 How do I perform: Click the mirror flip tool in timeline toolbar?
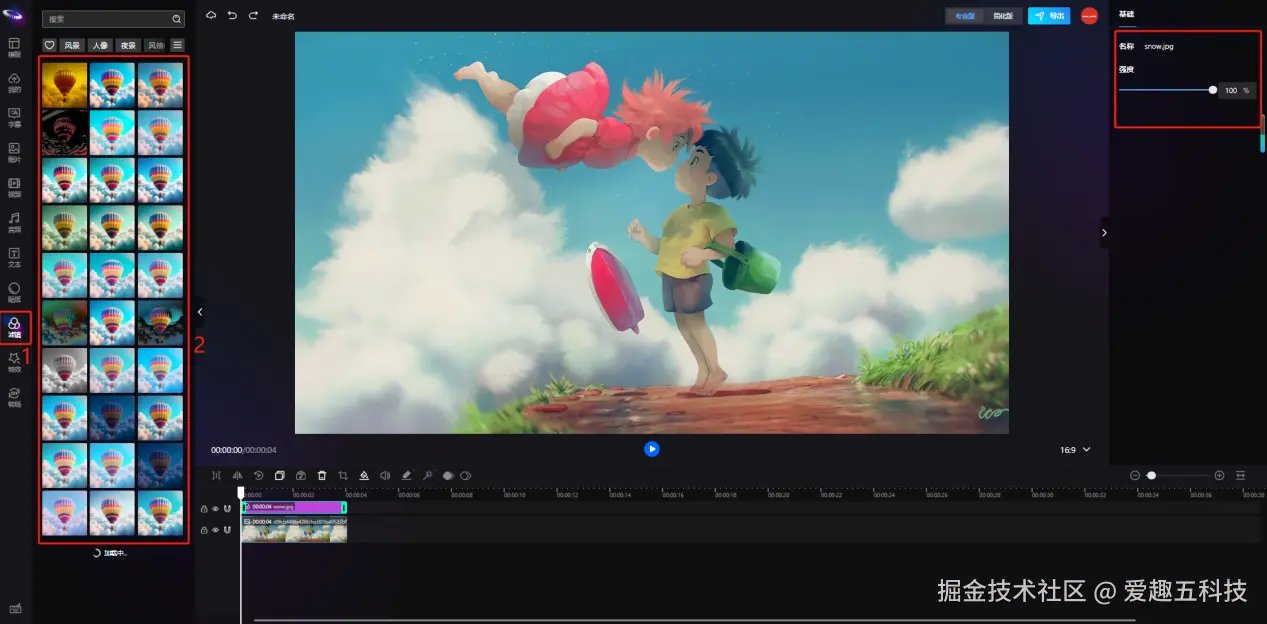(238, 476)
